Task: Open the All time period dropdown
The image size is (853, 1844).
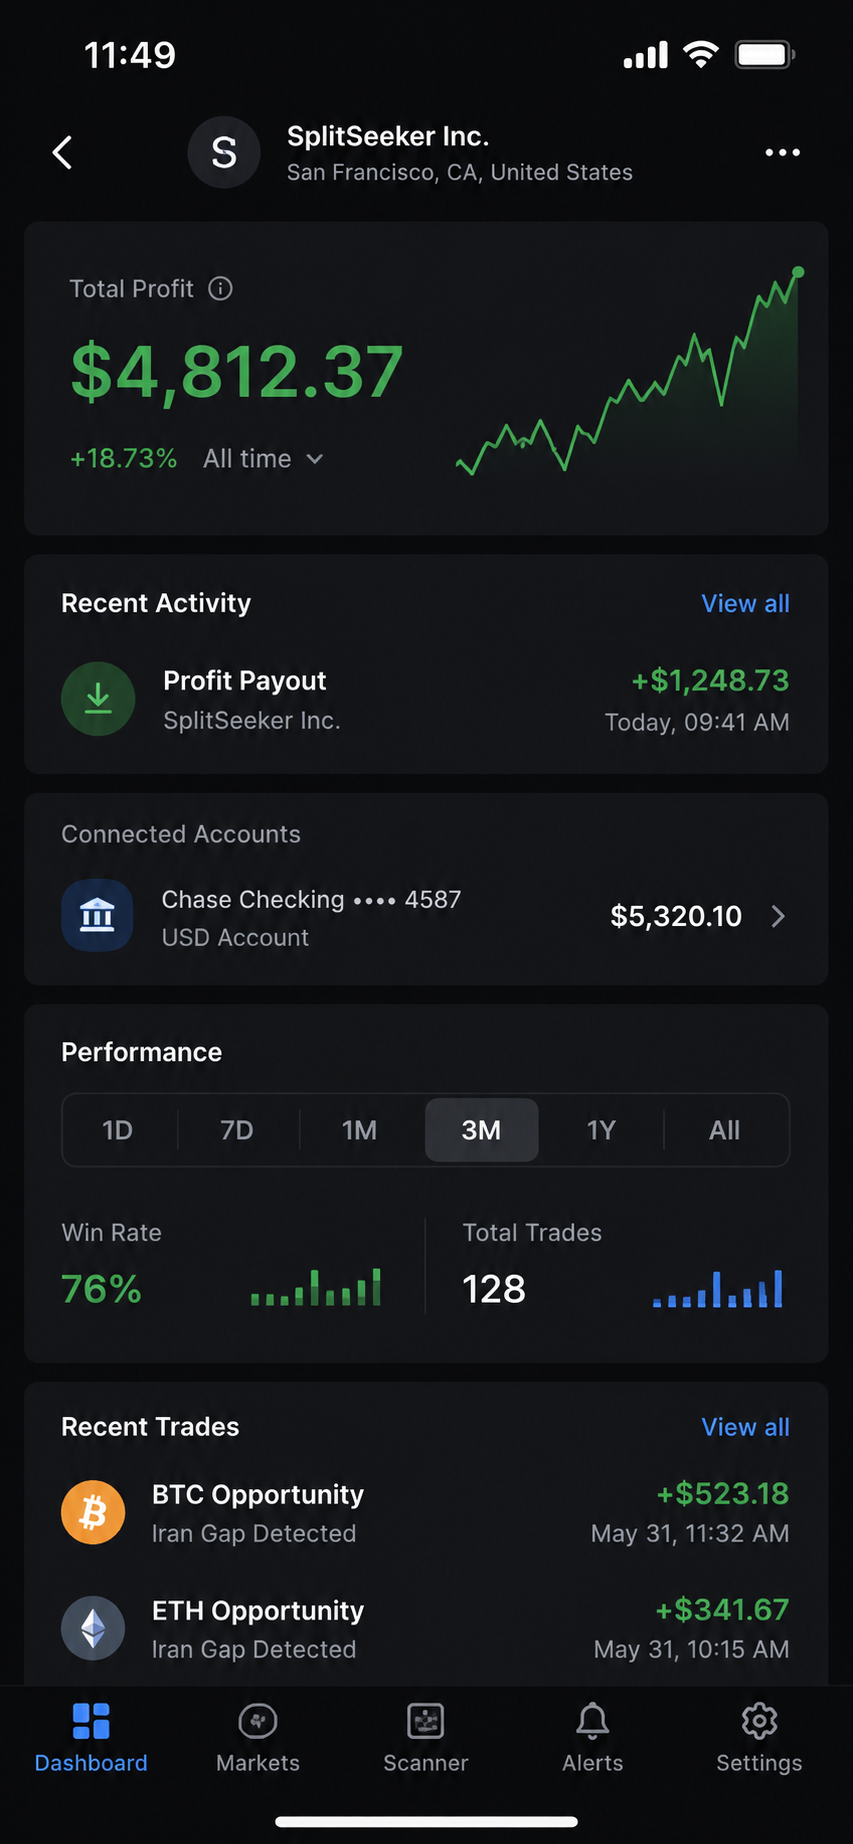Action: 263,459
